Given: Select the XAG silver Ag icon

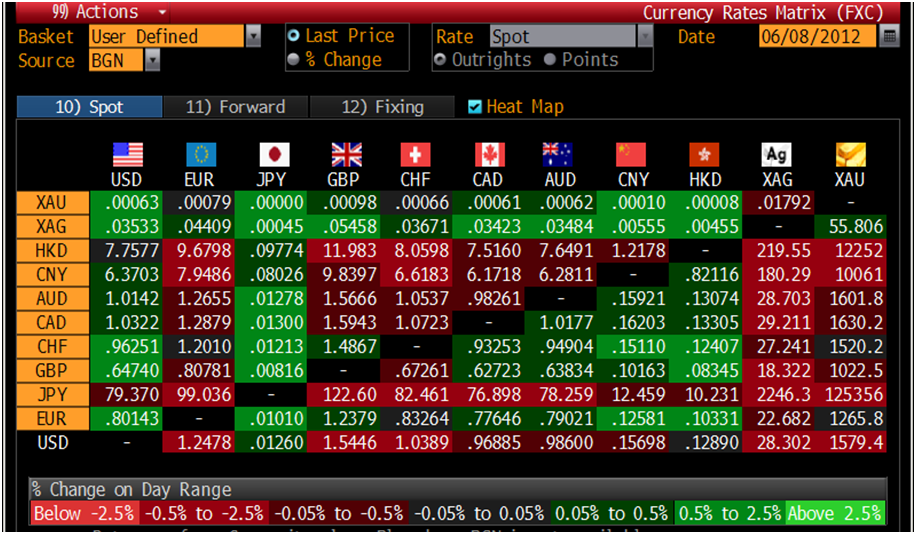Looking at the screenshot, I should tap(777, 155).
